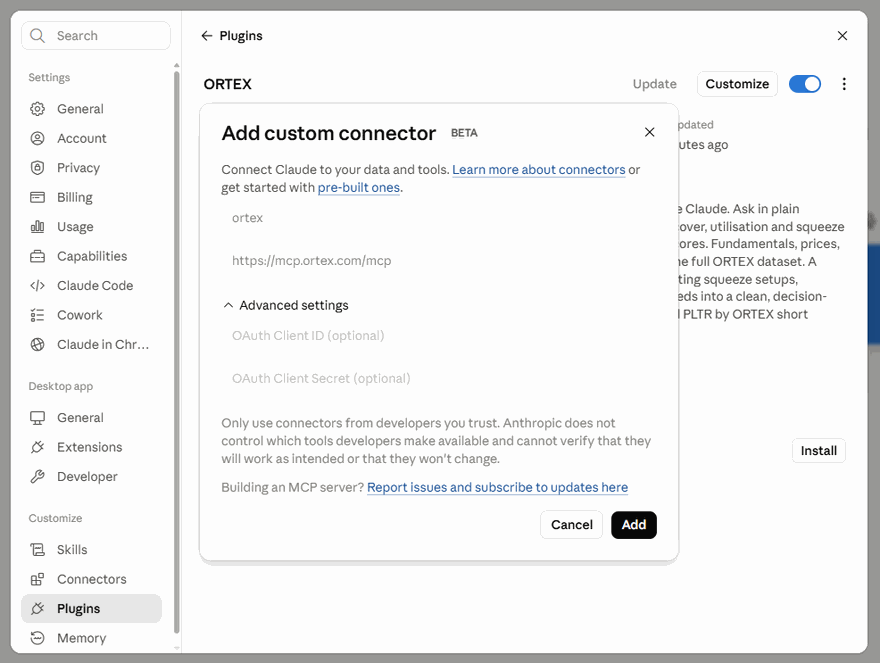
Task: Open General under Settings
Action: (91, 108)
